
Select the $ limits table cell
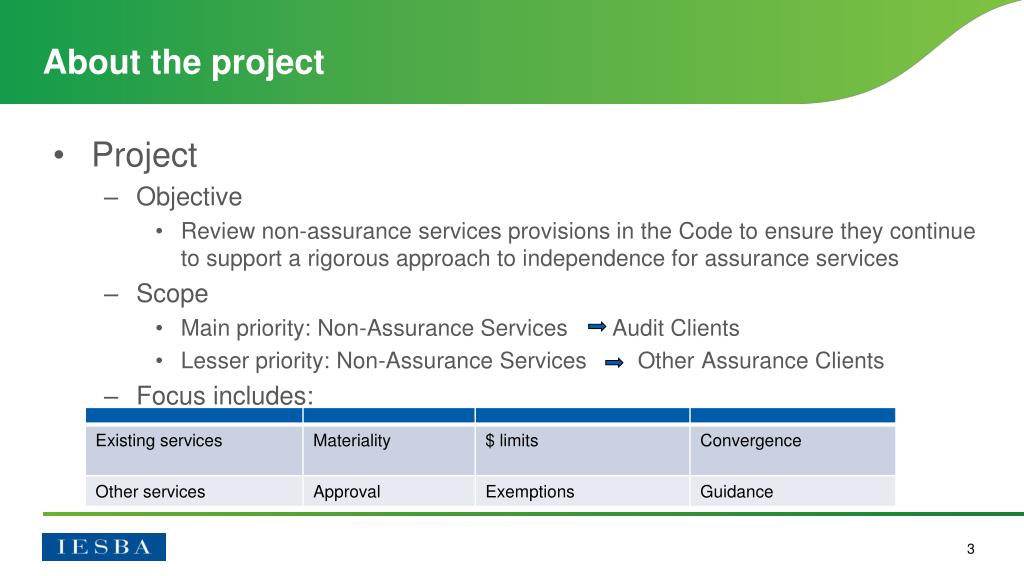click(x=583, y=449)
